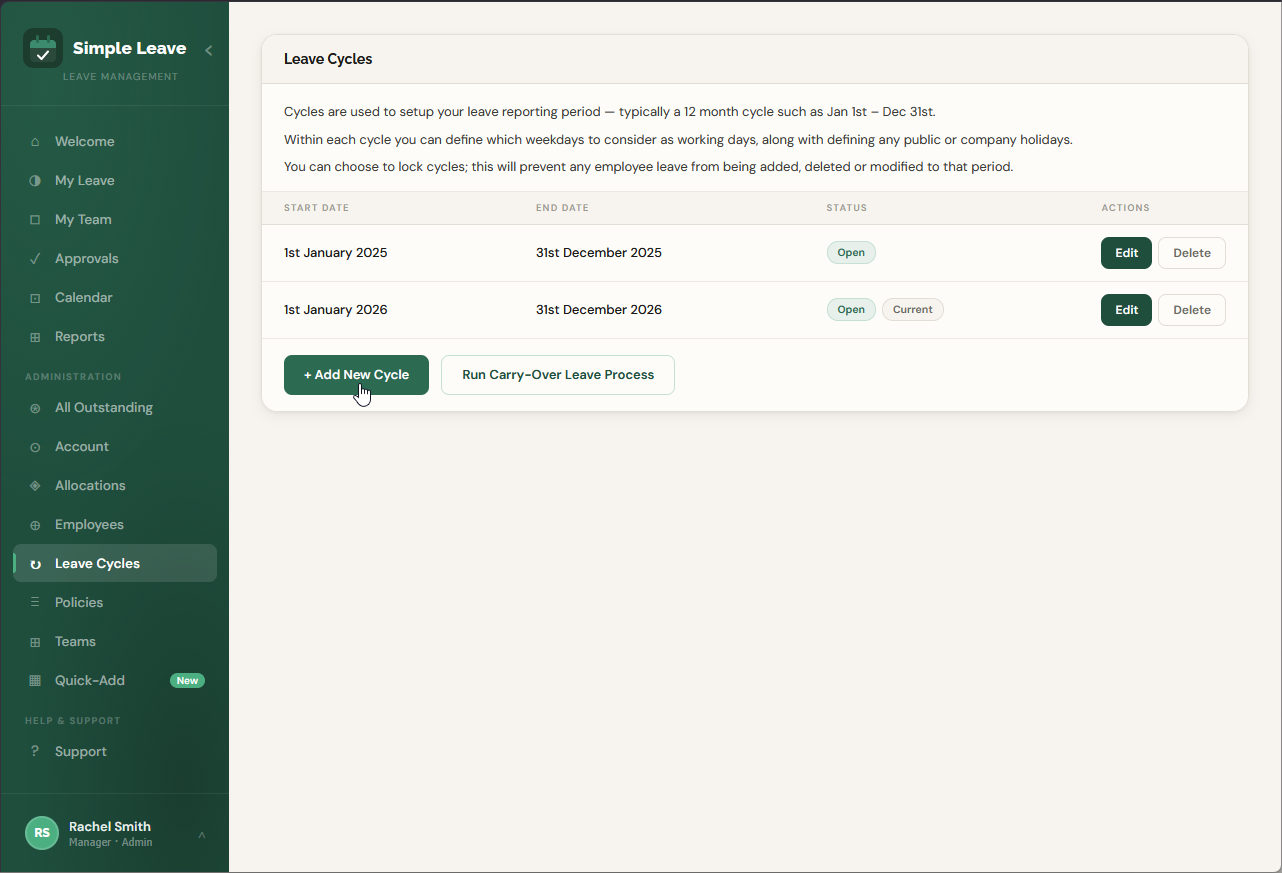
Task: Click the Approvals checkmark icon
Action: [x=35, y=259]
